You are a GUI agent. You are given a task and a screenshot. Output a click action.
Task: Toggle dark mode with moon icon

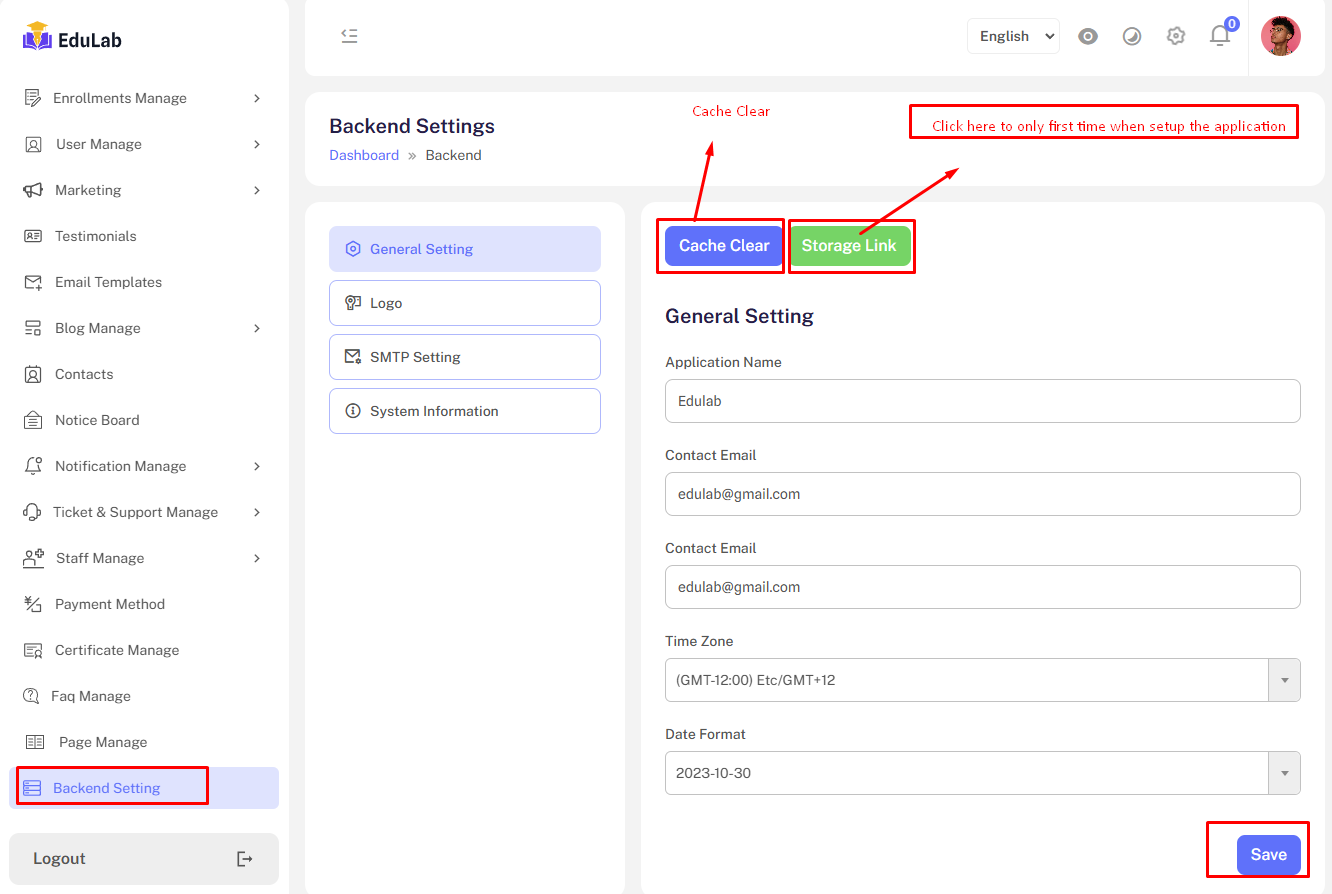[1131, 36]
